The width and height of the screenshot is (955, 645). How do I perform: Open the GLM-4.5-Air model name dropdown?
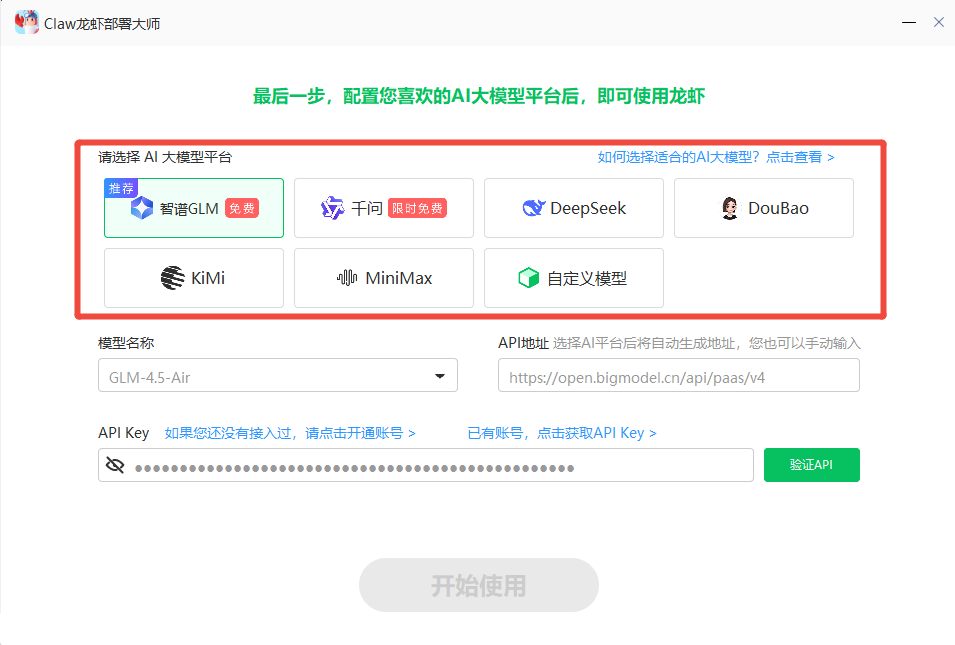point(278,376)
